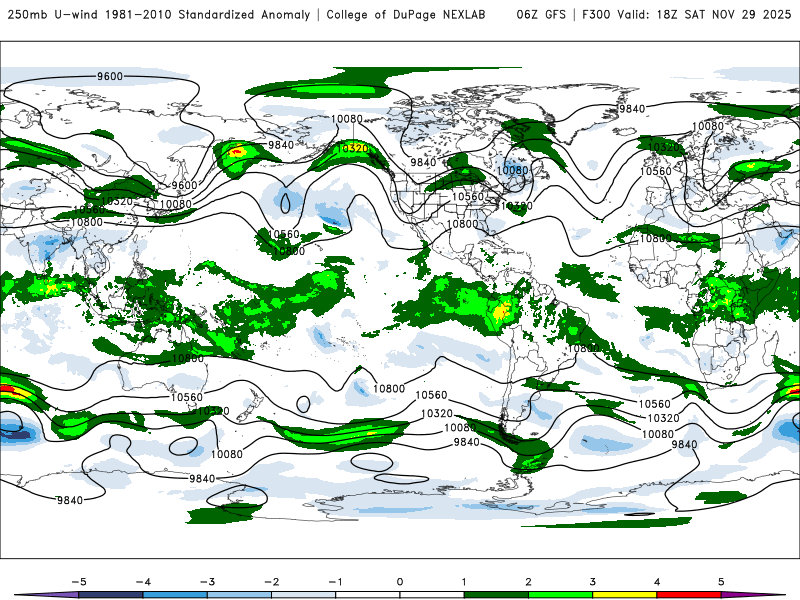
Task: Click the 'College of DuPage NEXLAB' text
Action: click(406, 15)
